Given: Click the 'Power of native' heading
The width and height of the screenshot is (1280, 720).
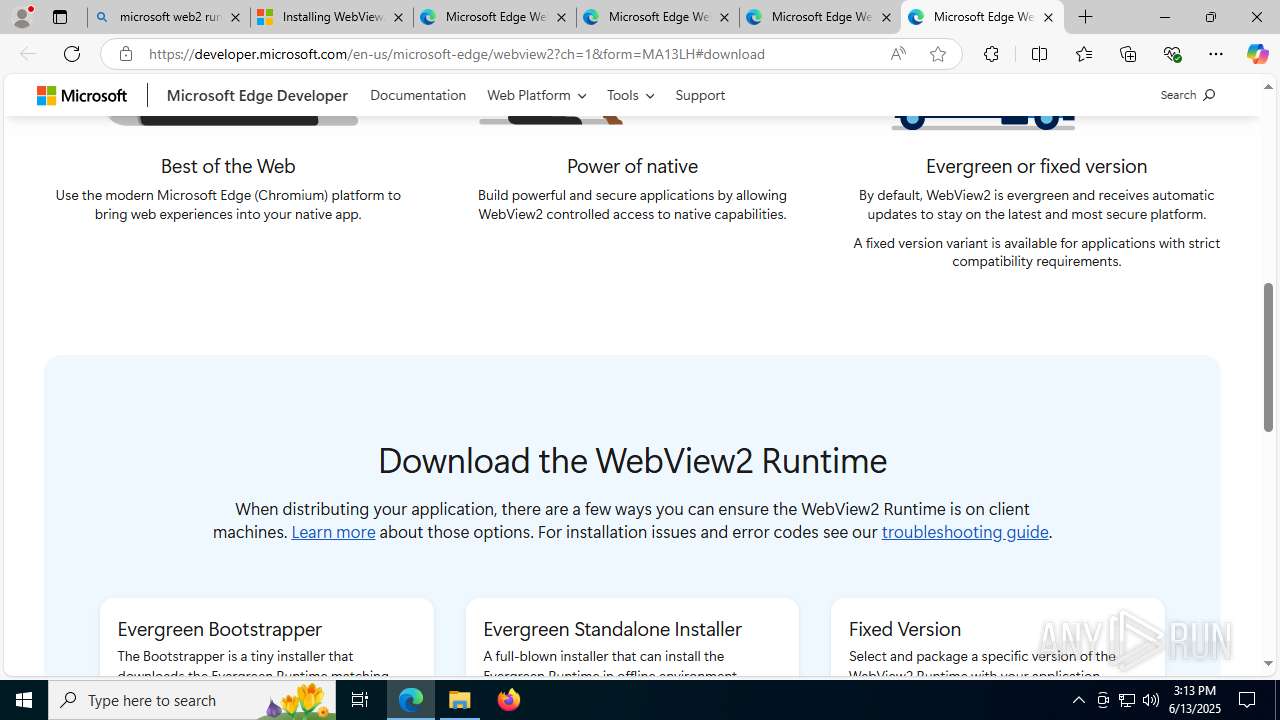Looking at the screenshot, I should [x=632, y=166].
